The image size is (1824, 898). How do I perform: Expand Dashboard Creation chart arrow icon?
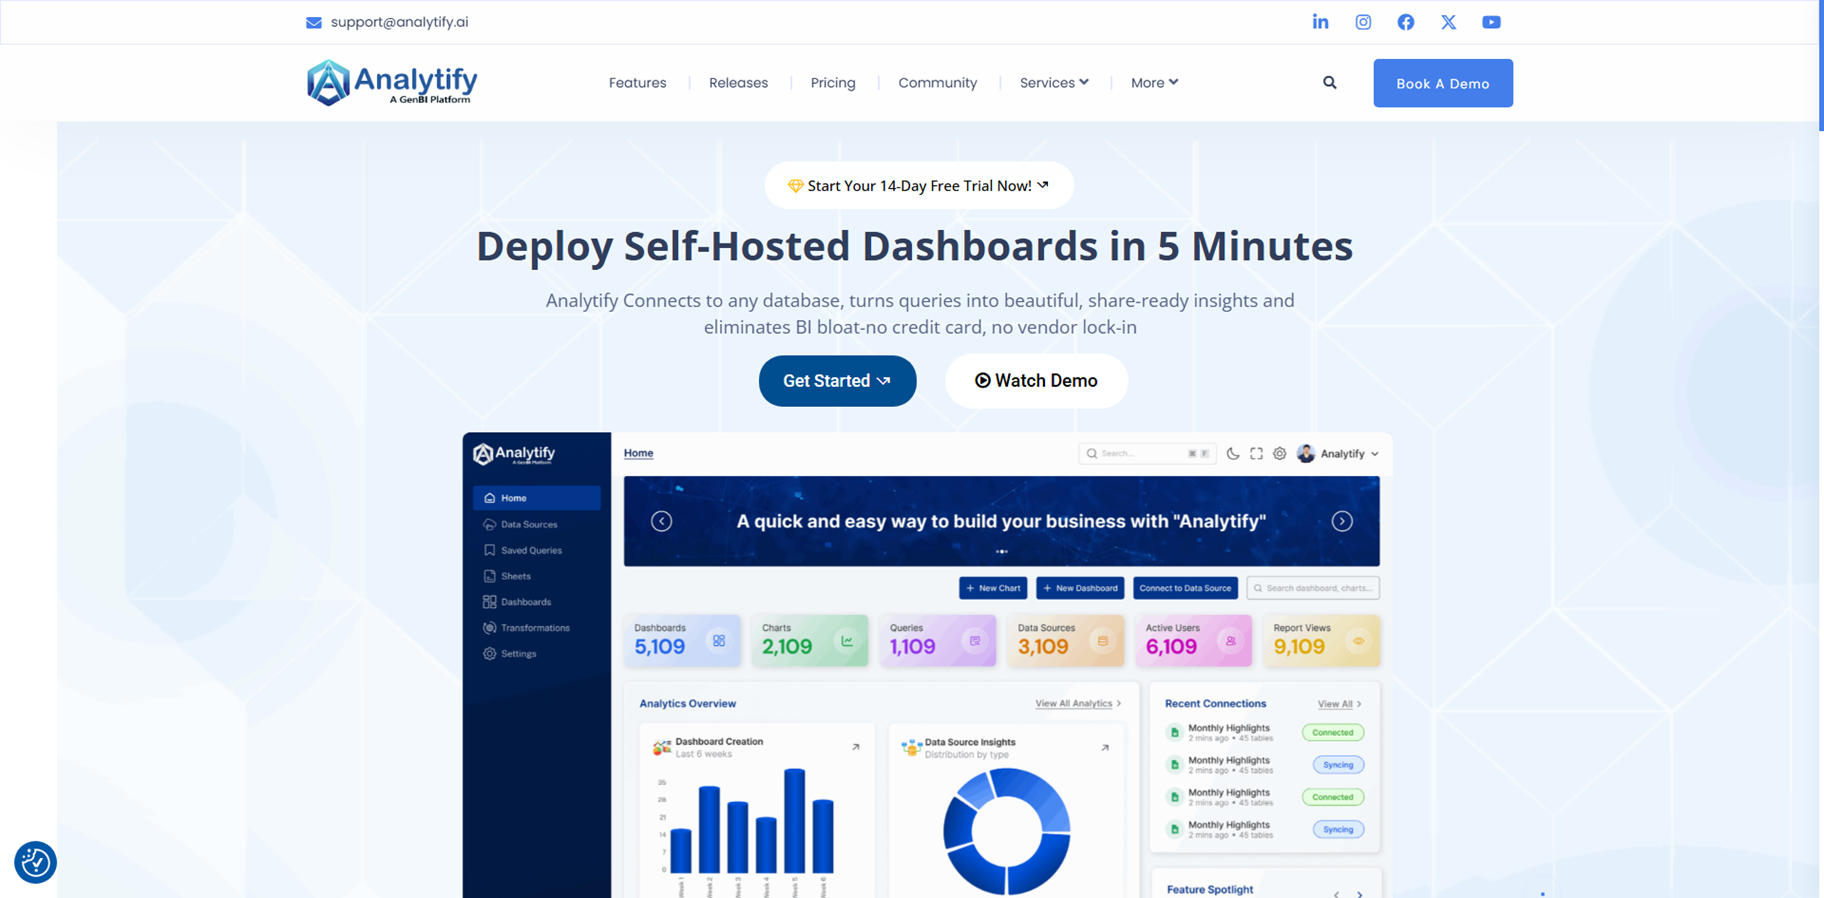click(856, 747)
